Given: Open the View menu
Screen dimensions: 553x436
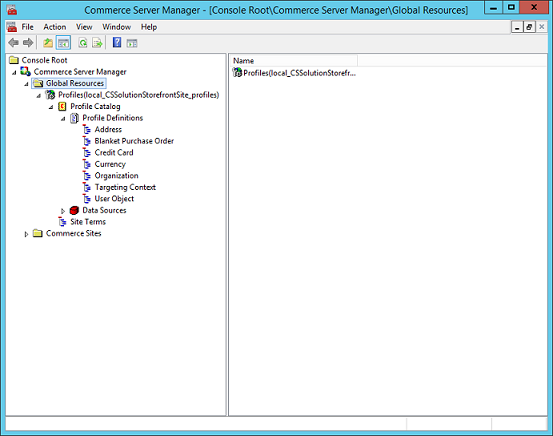Looking at the screenshot, I should click(84, 27).
